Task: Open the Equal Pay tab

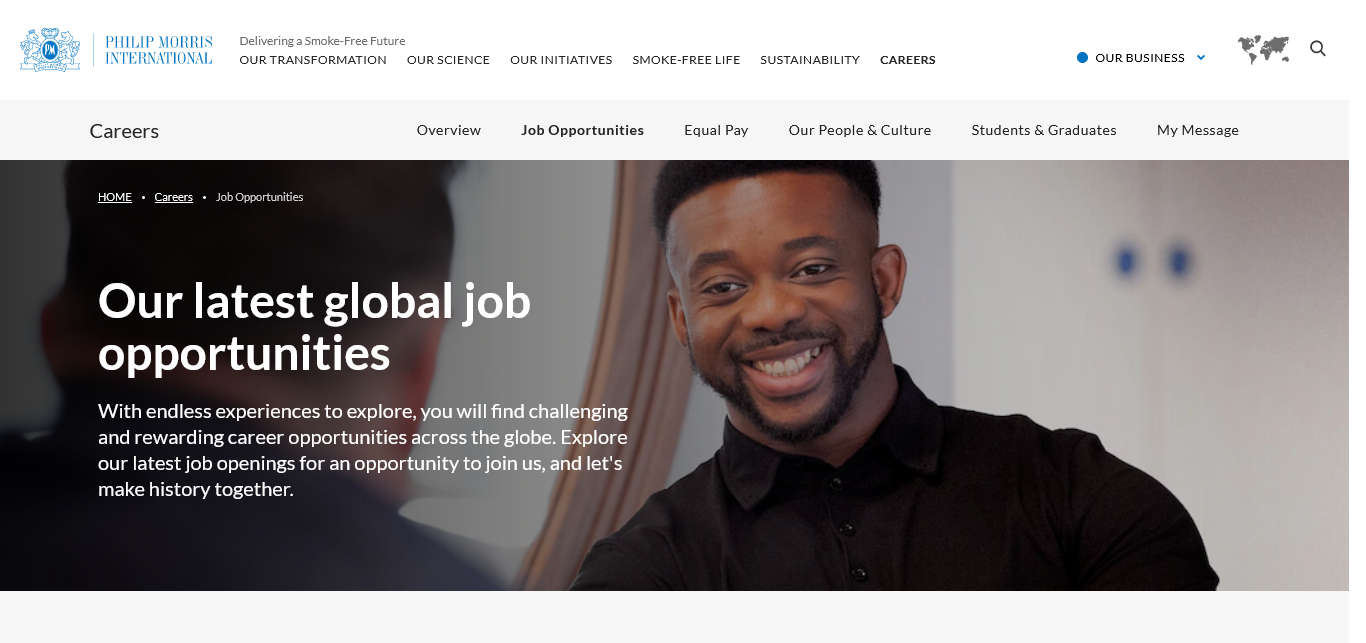Action: tap(716, 130)
